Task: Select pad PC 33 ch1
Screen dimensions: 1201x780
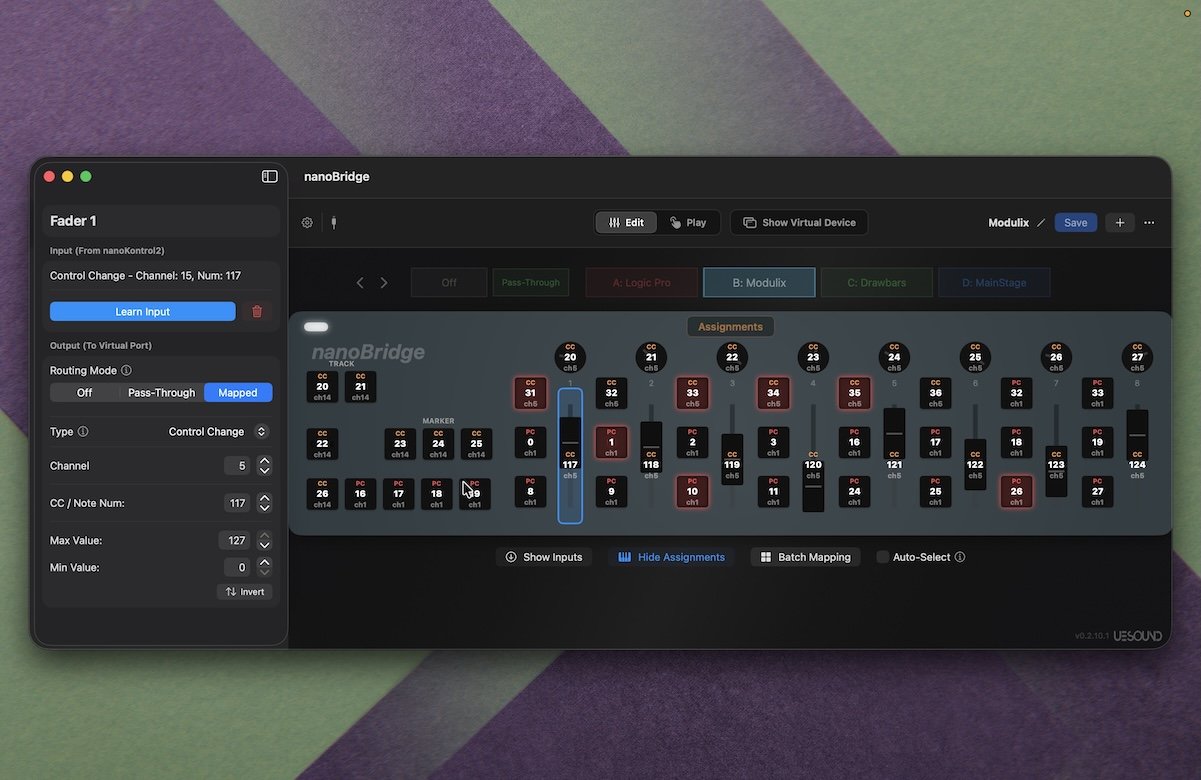Action: coord(1097,393)
